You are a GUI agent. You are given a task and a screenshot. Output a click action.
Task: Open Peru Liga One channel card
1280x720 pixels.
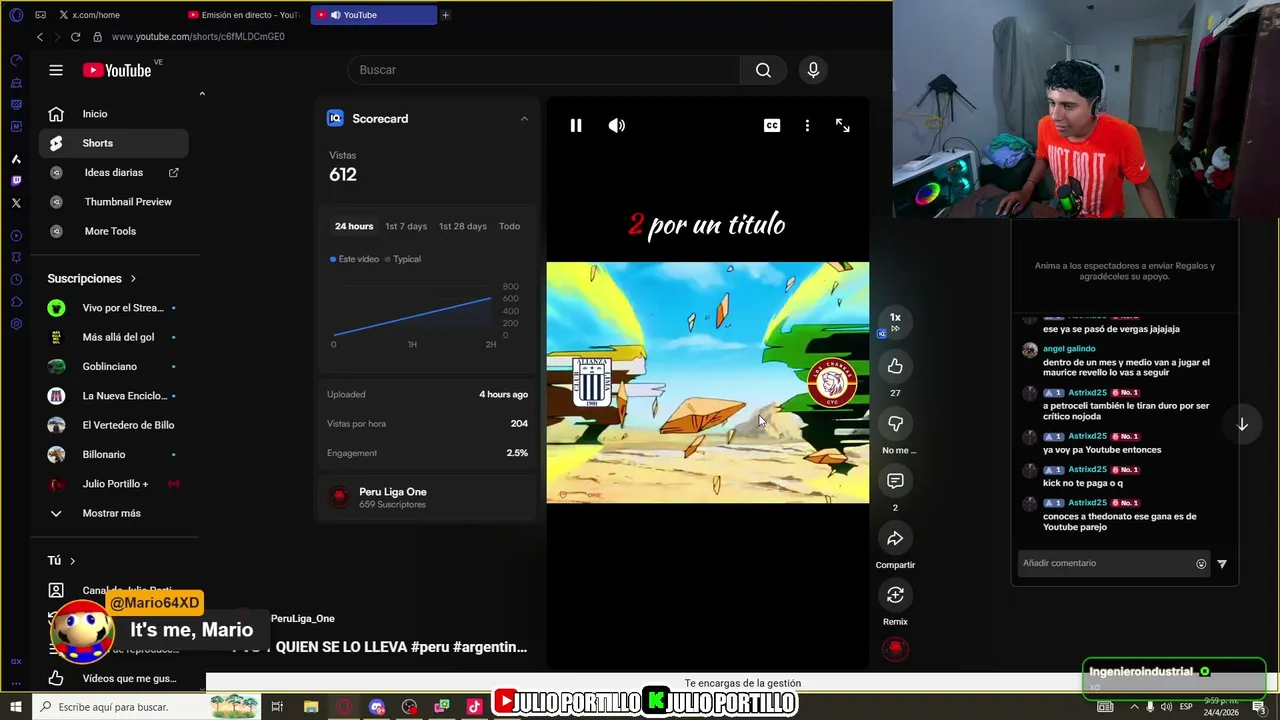(428, 497)
